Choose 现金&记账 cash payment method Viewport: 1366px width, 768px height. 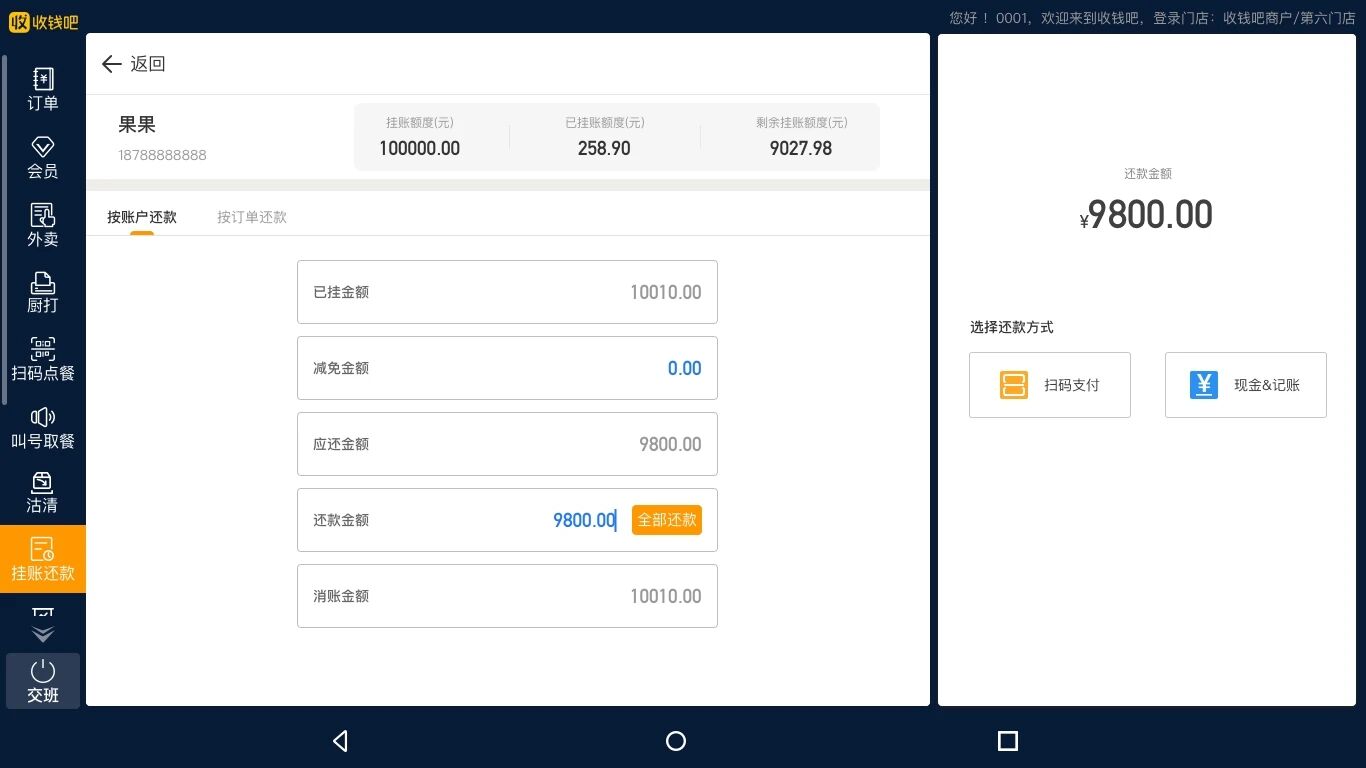pos(1245,385)
